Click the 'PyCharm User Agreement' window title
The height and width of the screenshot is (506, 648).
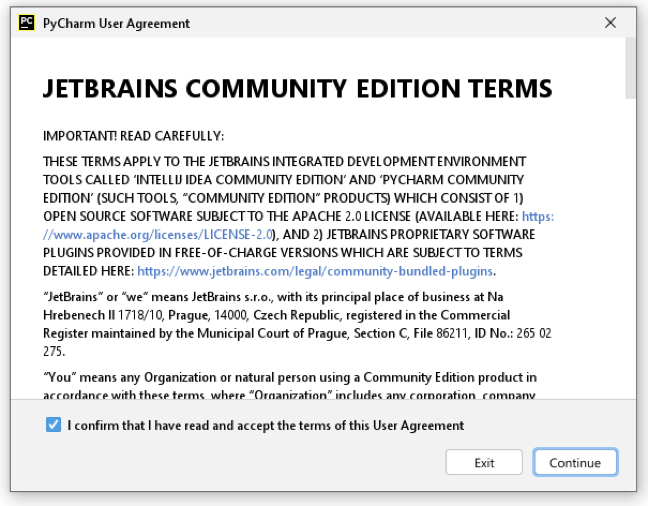pos(116,24)
